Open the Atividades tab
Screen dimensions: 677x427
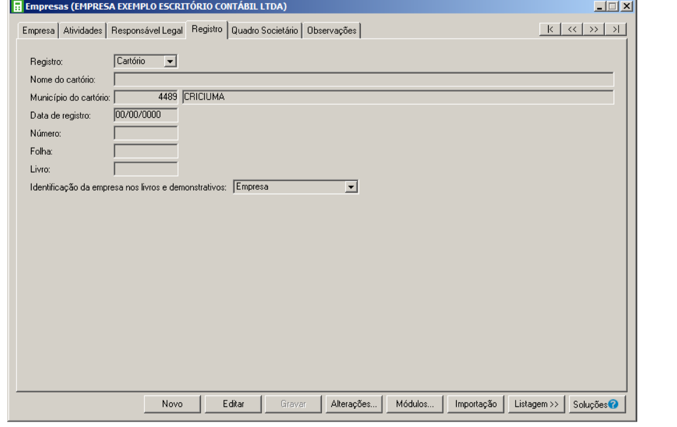click(83, 31)
